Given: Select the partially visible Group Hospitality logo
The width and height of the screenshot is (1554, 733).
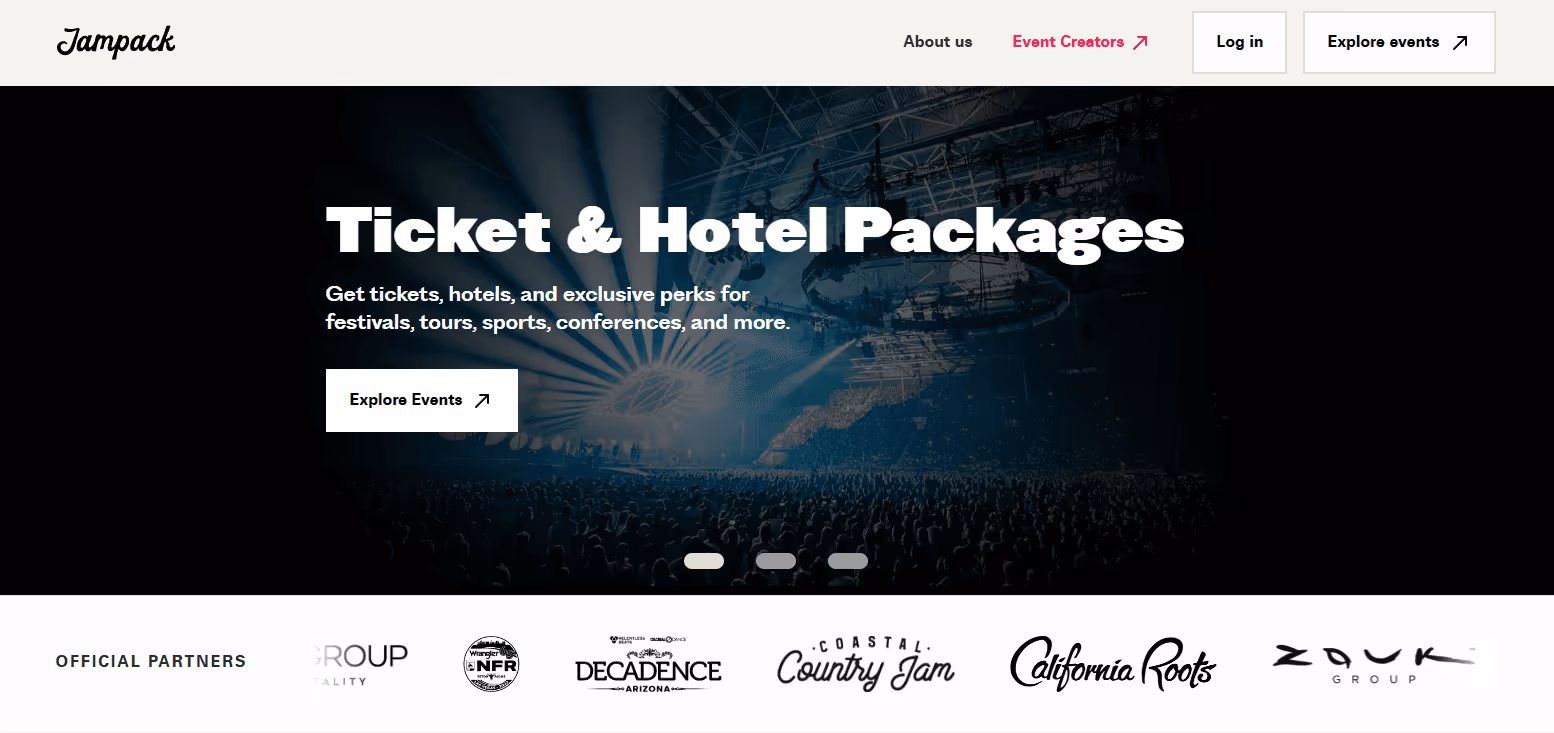Looking at the screenshot, I should click(360, 664).
